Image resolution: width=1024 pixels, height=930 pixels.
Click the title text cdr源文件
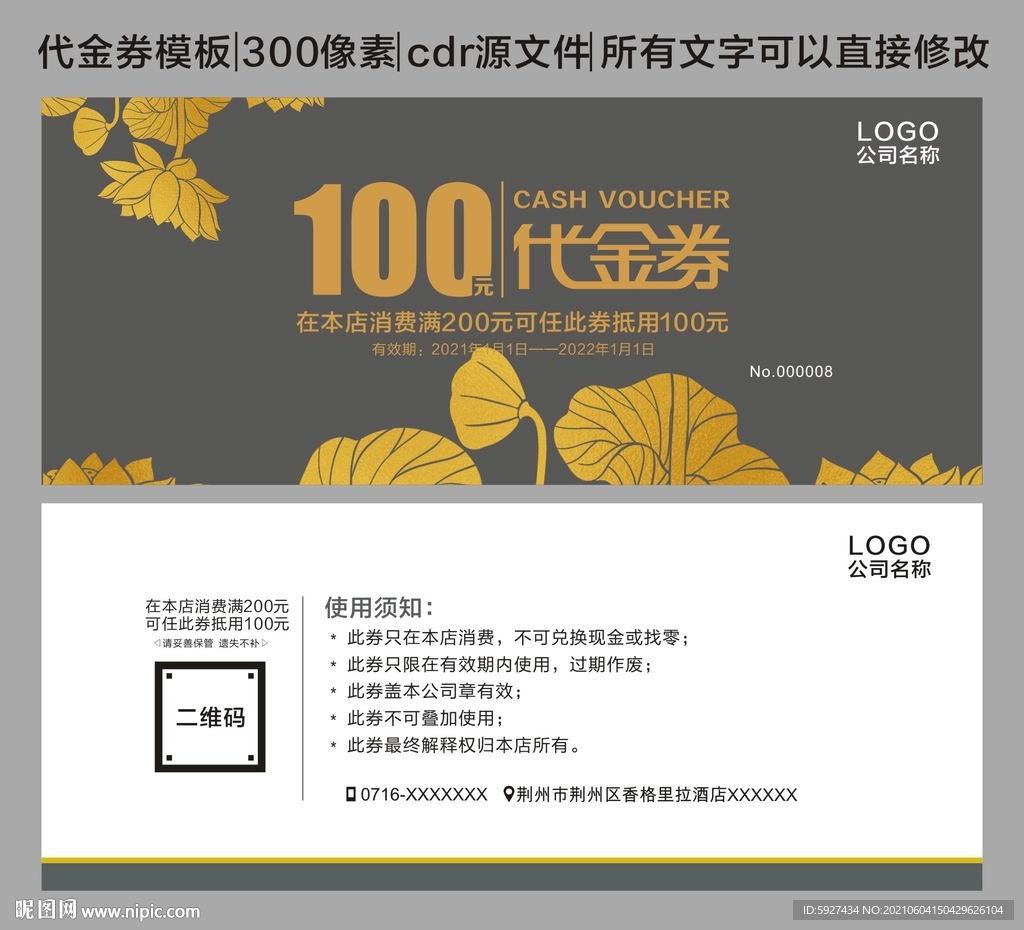[x=497, y=52]
